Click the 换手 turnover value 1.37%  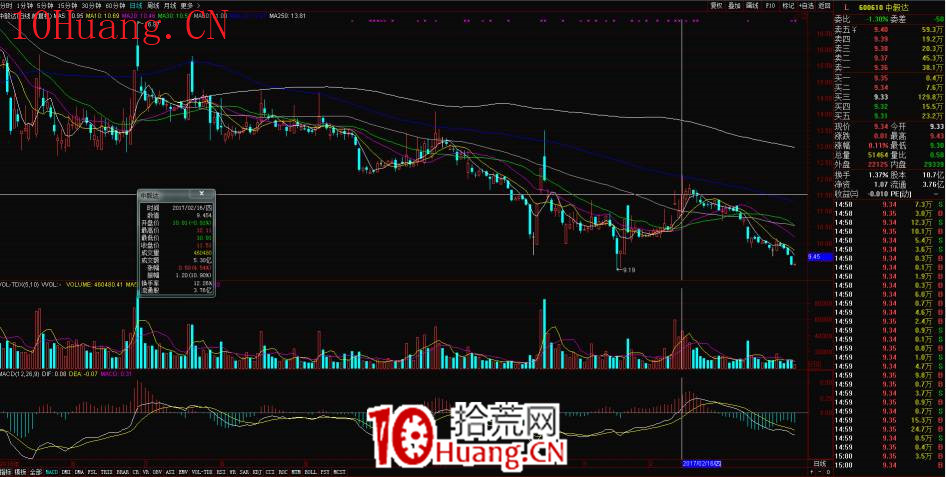[x=878, y=174]
